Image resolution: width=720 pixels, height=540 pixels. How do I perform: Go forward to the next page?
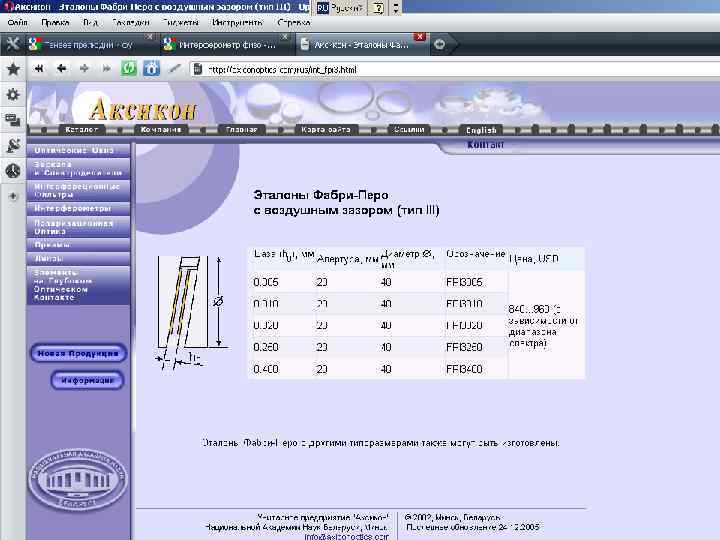(x=84, y=69)
